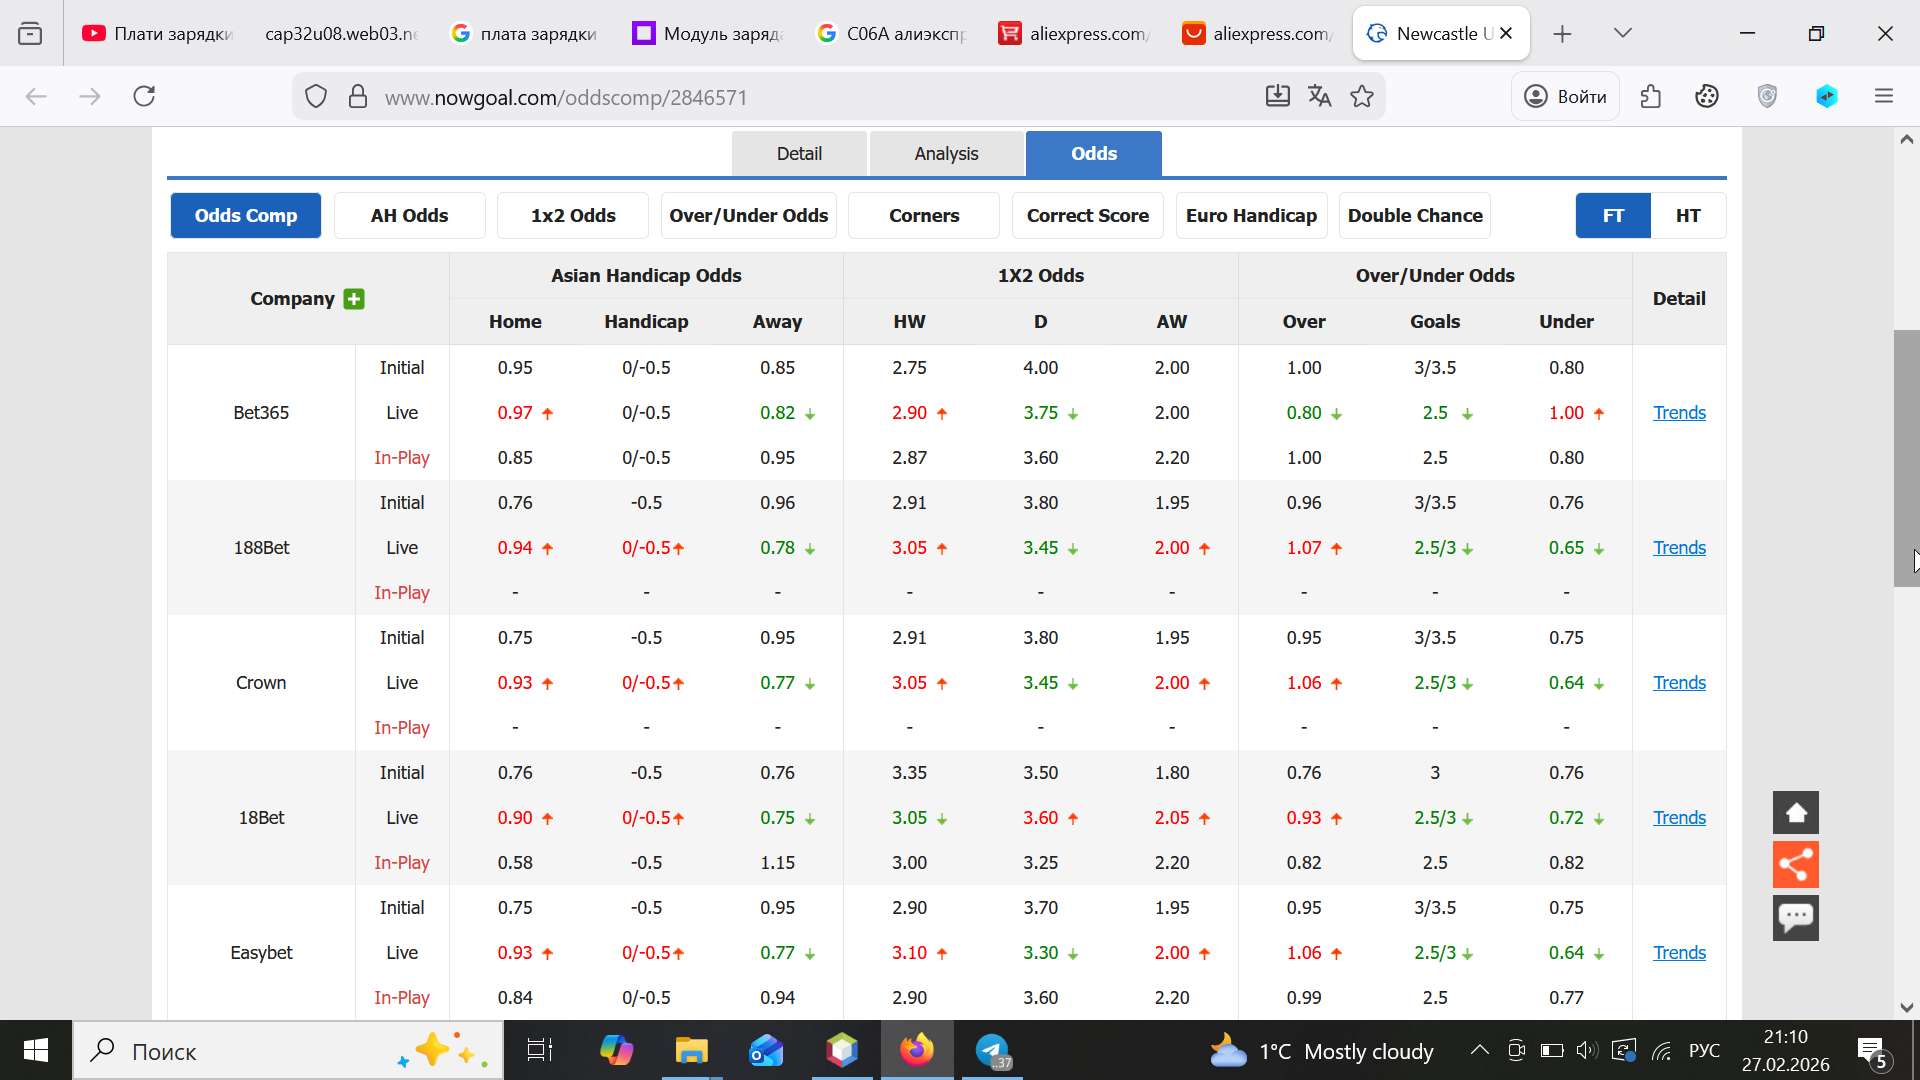This screenshot has height=1080, width=1920.
Task: Bookmark page with the star icon
Action: [x=1361, y=97]
